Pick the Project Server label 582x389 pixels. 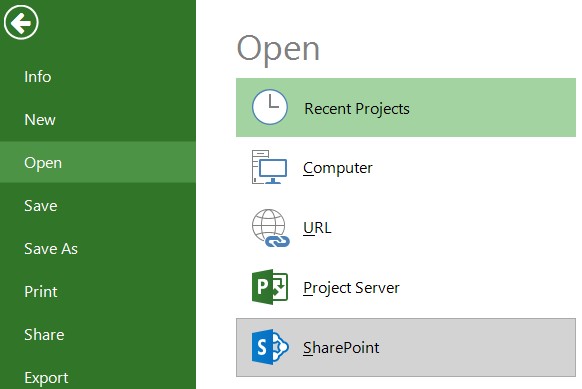351,288
